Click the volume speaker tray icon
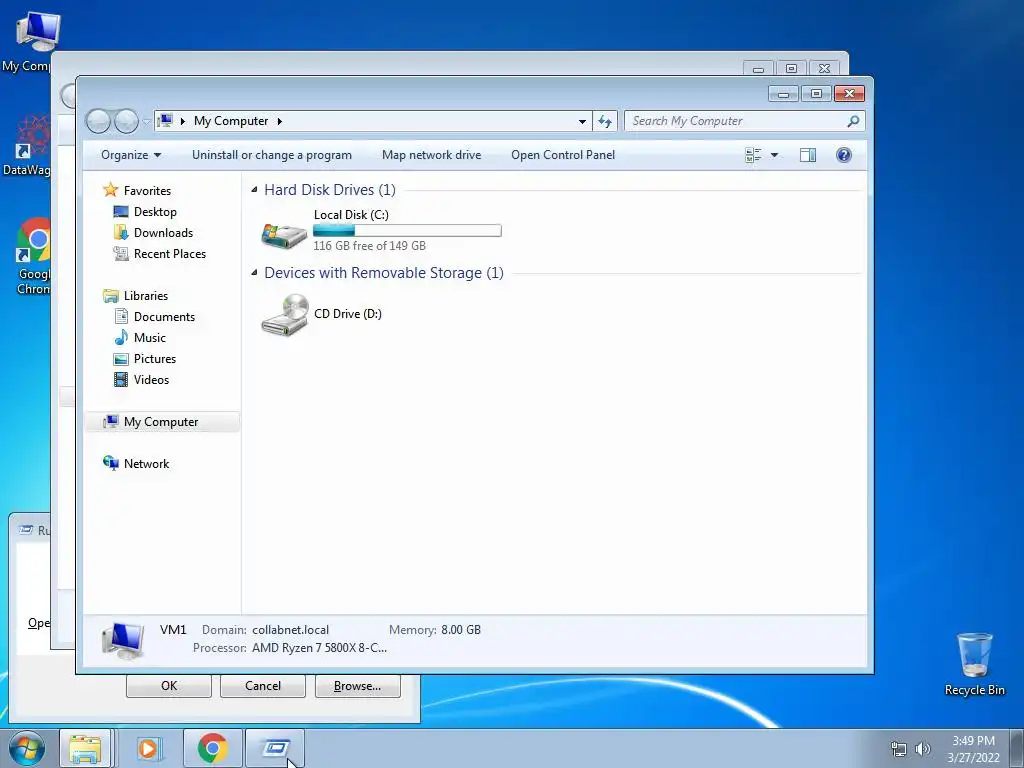 (923, 749)
